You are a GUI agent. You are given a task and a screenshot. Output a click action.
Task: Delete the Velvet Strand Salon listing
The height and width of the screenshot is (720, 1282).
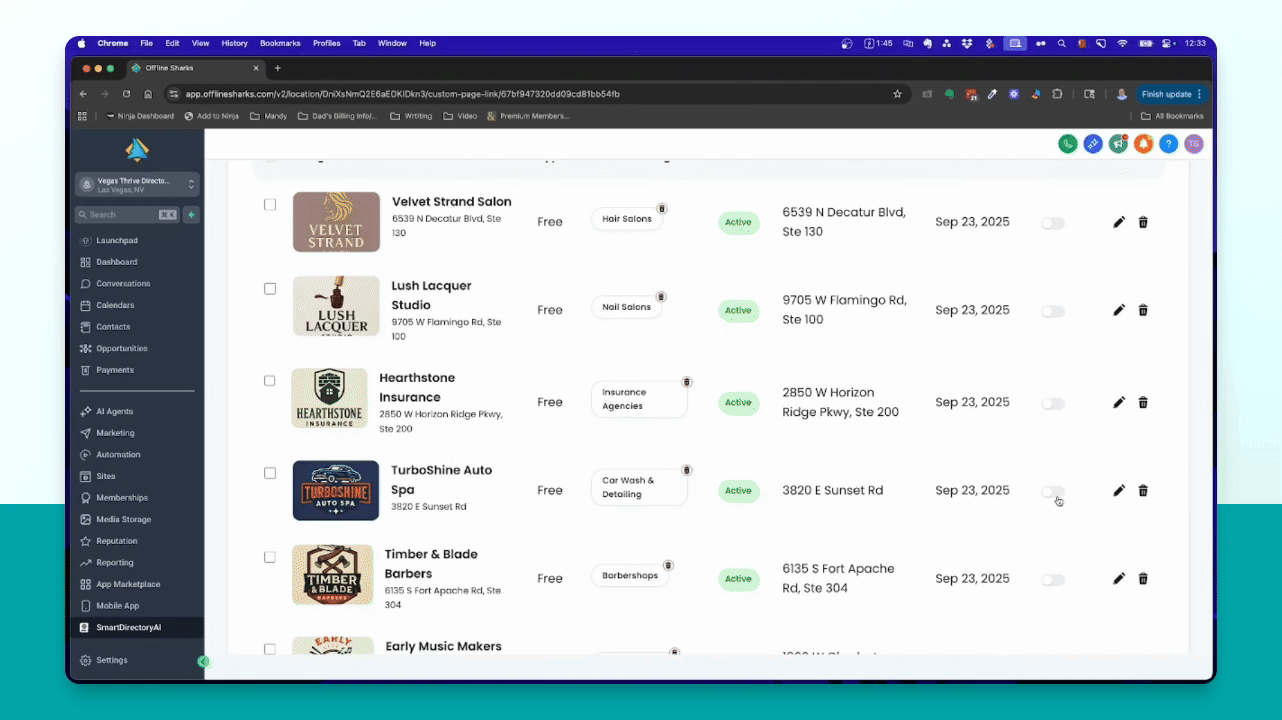(1143, 222)
